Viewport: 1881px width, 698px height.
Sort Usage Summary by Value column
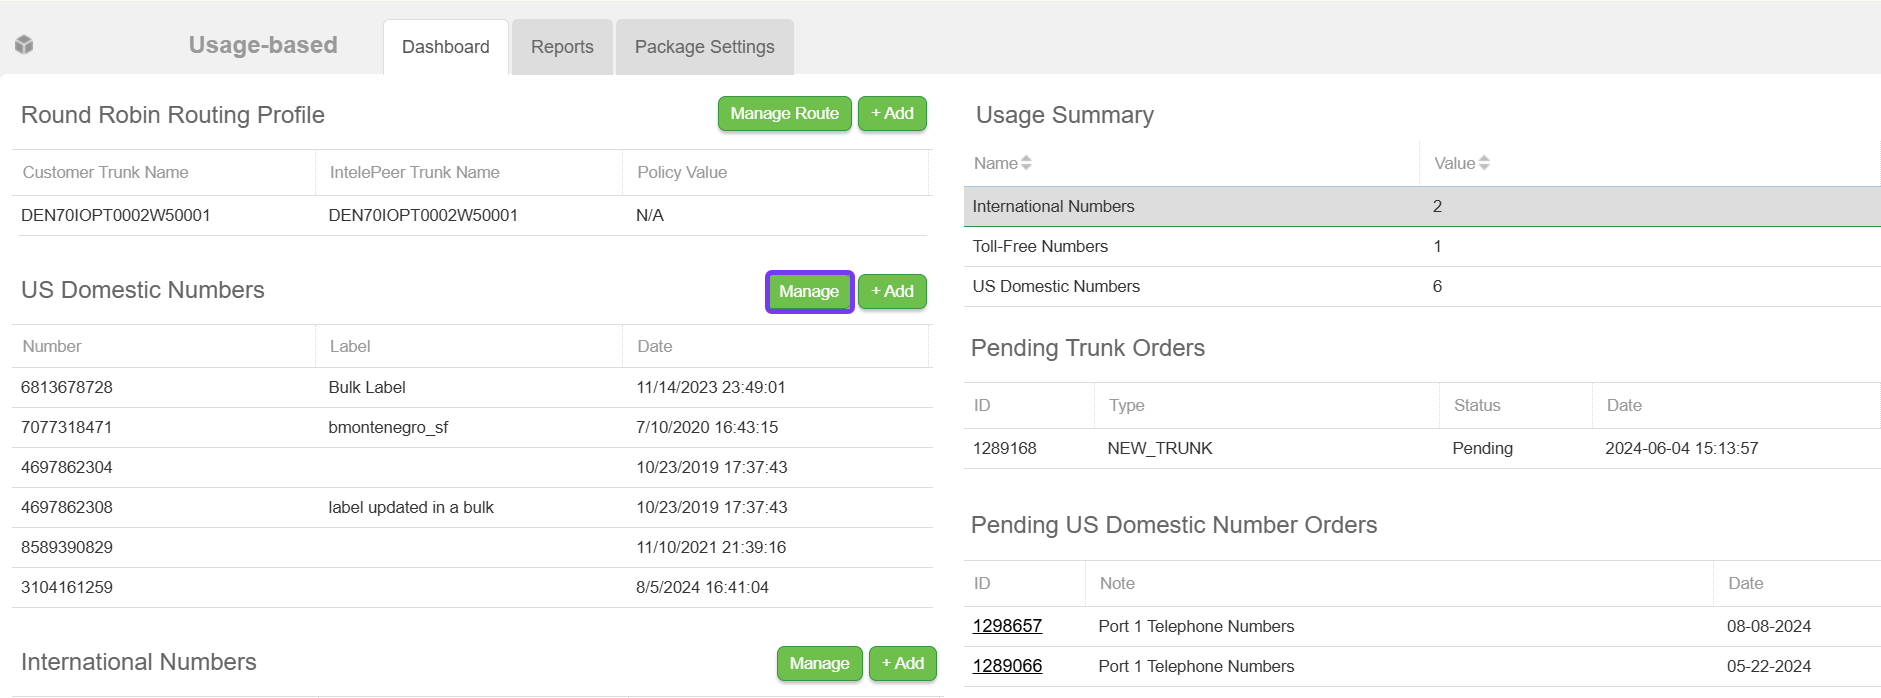pyautogui.click(x=1461, y=163)
